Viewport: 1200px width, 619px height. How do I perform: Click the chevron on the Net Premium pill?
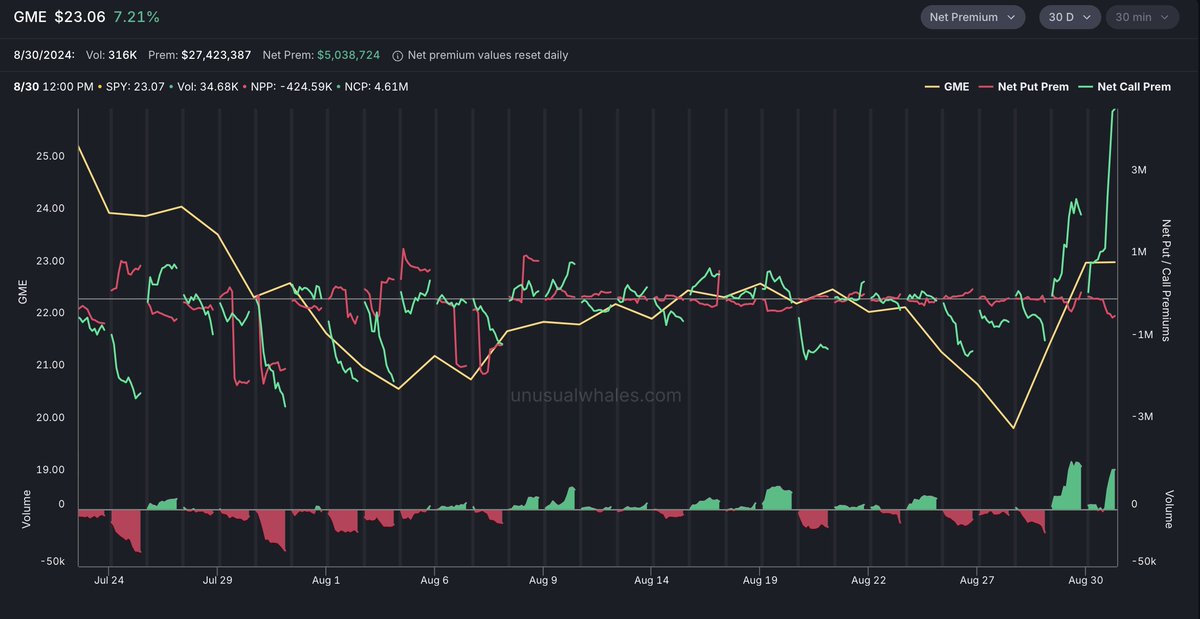coord(1013,16)
